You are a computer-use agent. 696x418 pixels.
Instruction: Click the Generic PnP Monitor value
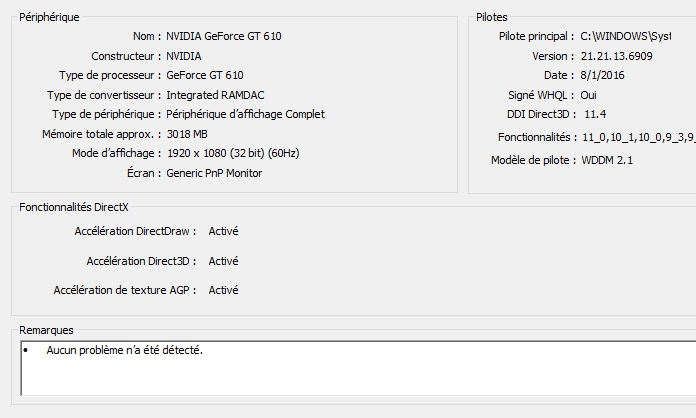214,174
